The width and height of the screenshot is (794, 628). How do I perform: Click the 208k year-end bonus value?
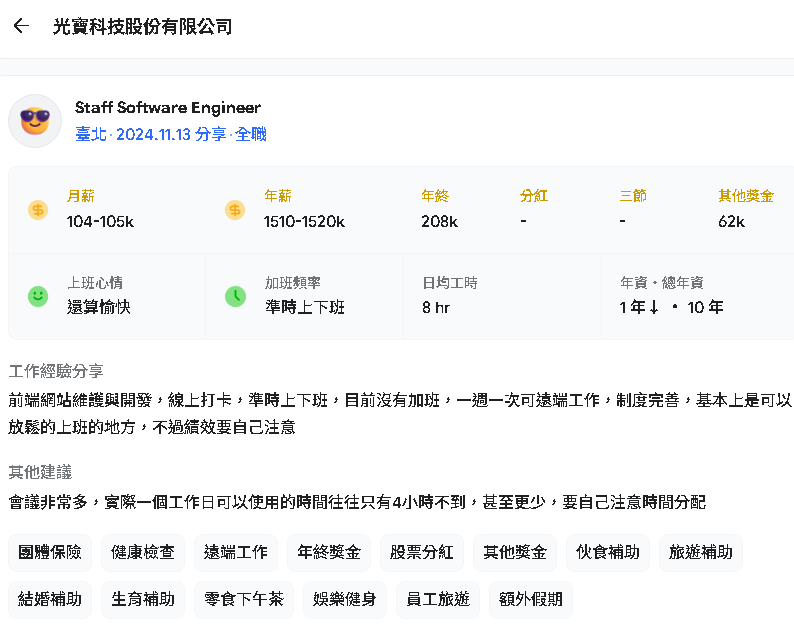(x=440, y=221)
